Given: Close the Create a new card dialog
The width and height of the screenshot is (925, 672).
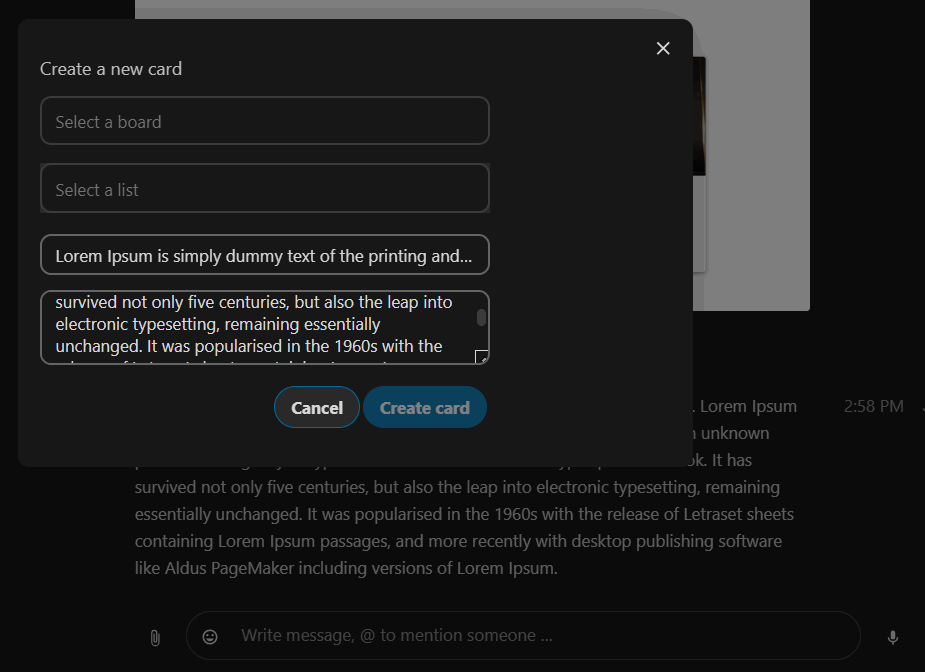Looking at the screenshot, I should coord(663,48).
